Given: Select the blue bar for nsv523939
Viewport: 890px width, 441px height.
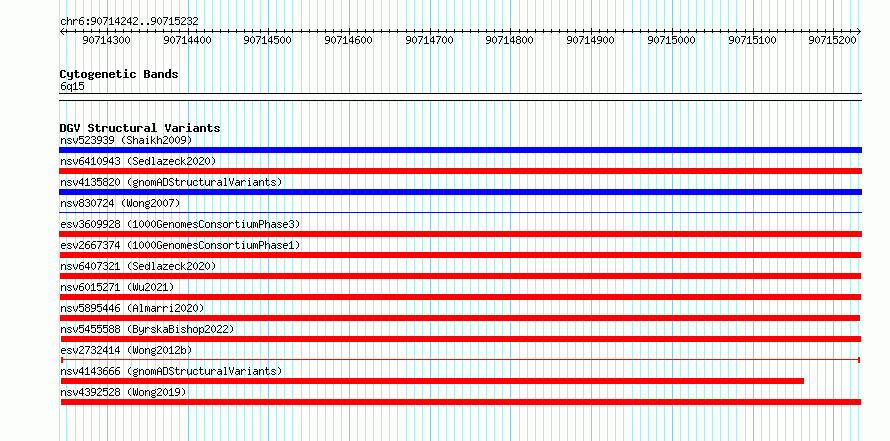Looking at the screenshot, I should (x=460, y=150).
